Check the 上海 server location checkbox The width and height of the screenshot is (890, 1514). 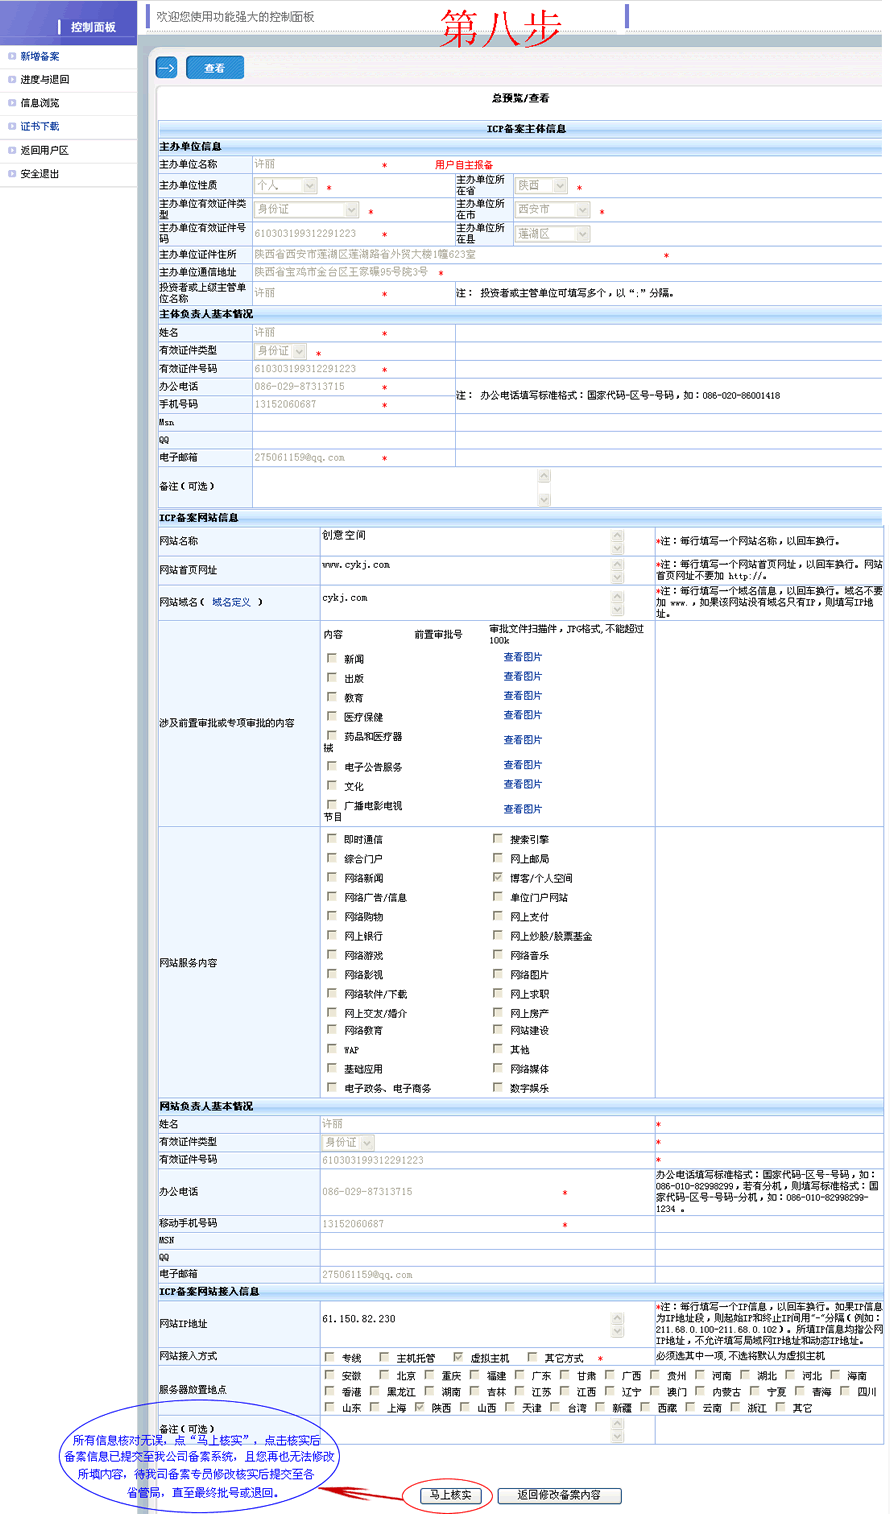pos(375,1406)
